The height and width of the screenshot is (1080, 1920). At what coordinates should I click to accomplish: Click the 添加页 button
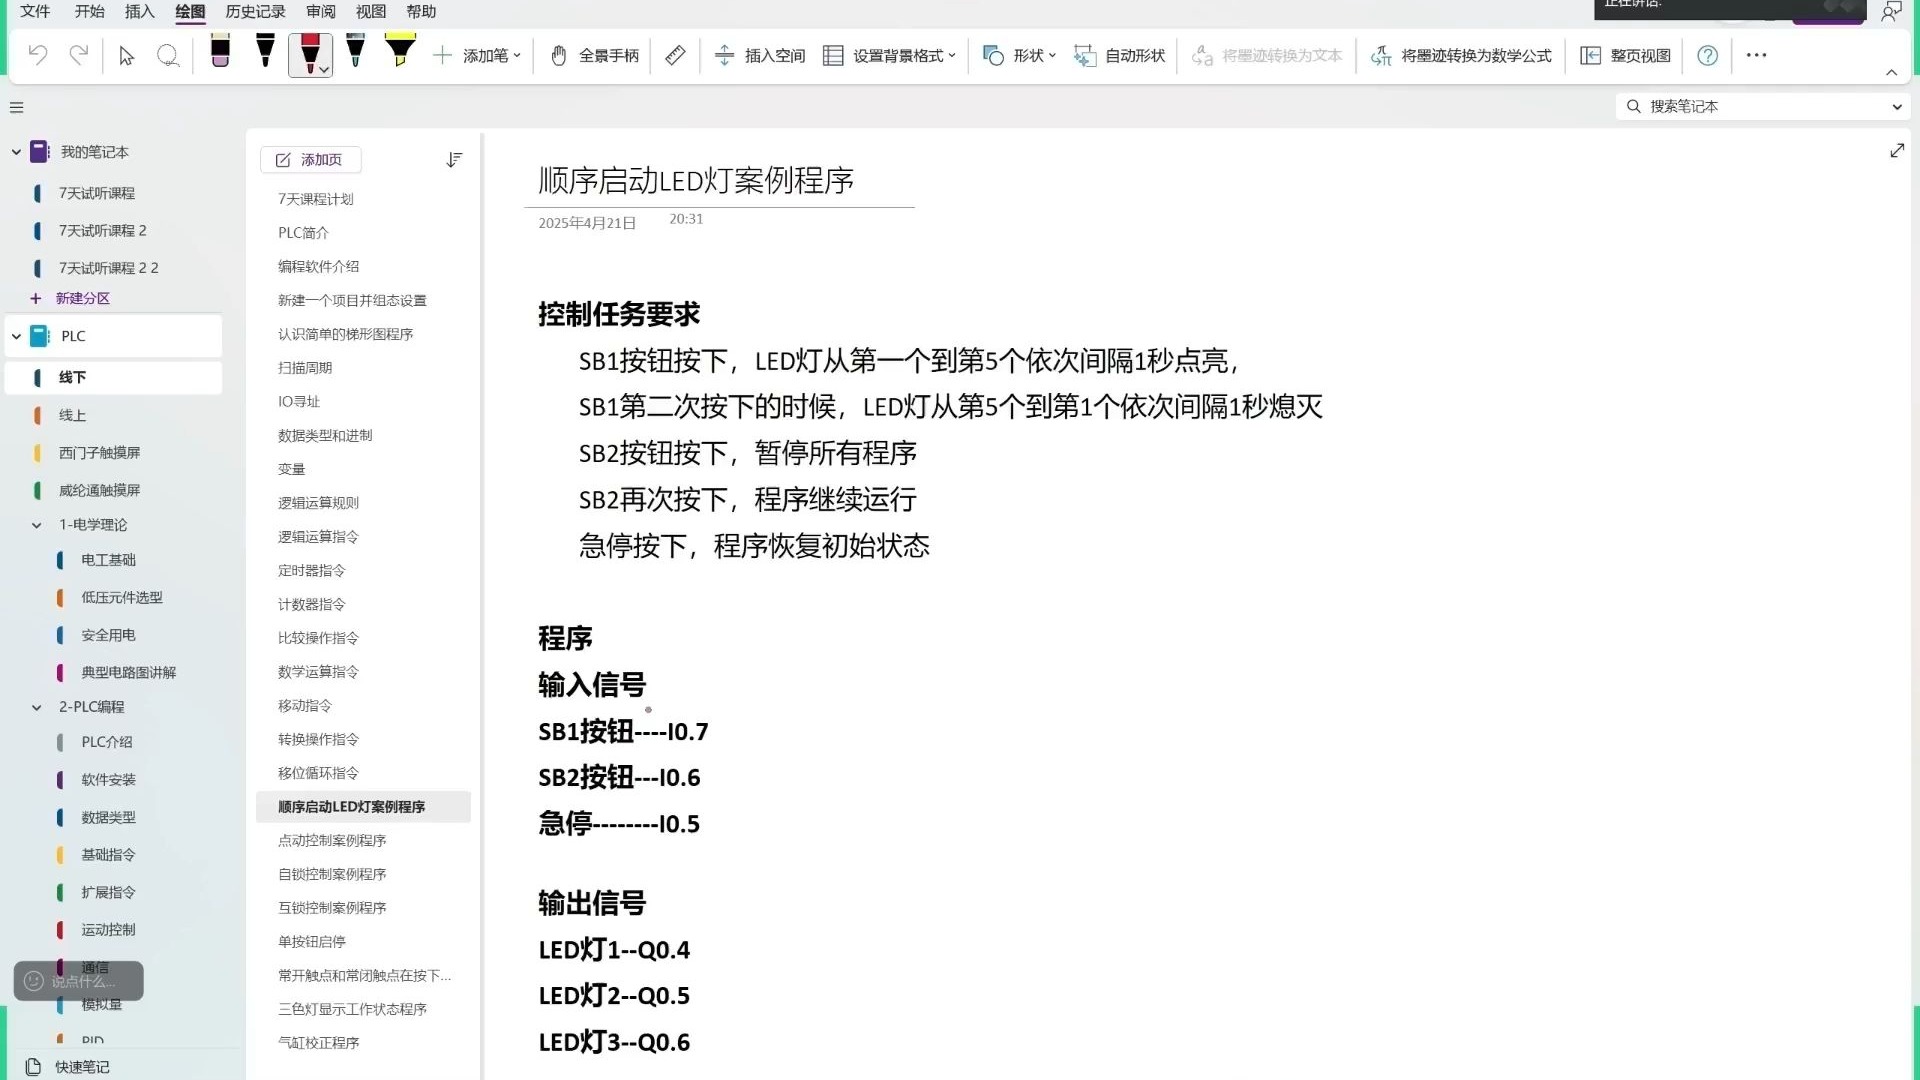click(310, 160)
